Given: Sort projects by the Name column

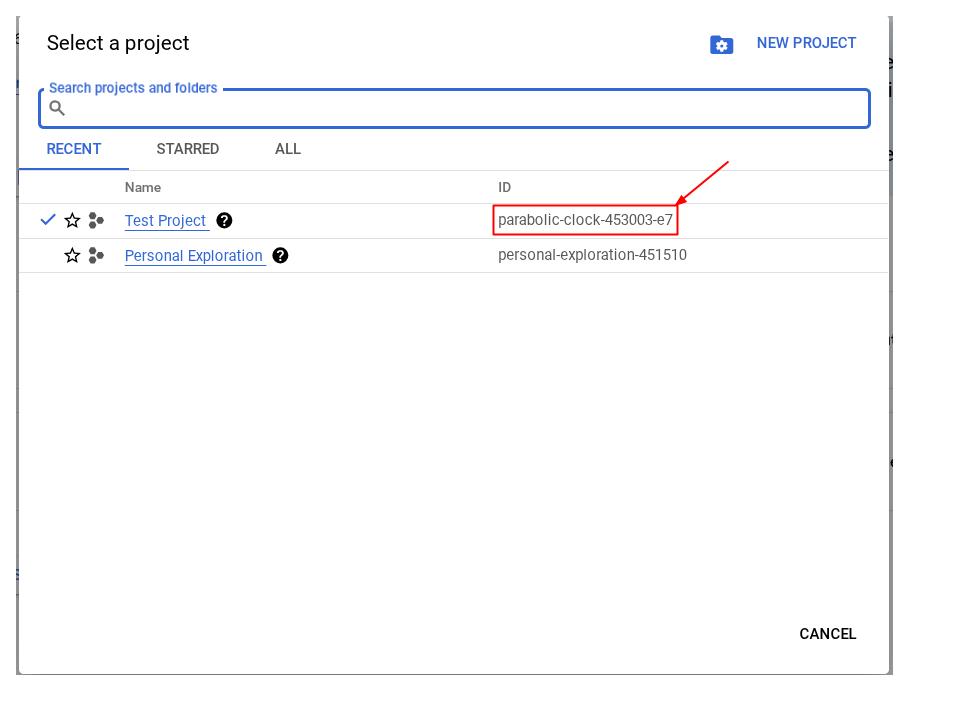Looking at the screenshot, I should pyautogui.click(x=142, y=187).
